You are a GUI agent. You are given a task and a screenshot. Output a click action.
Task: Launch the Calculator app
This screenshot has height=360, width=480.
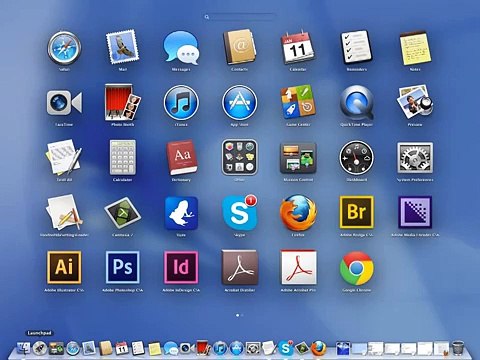click(x=122, y=158)
